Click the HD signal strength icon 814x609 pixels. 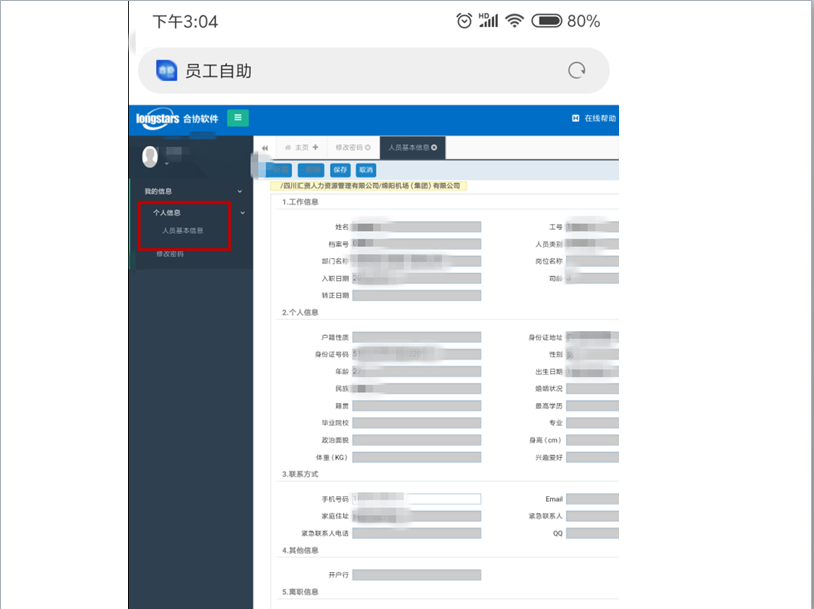click(x=488, y=20)
